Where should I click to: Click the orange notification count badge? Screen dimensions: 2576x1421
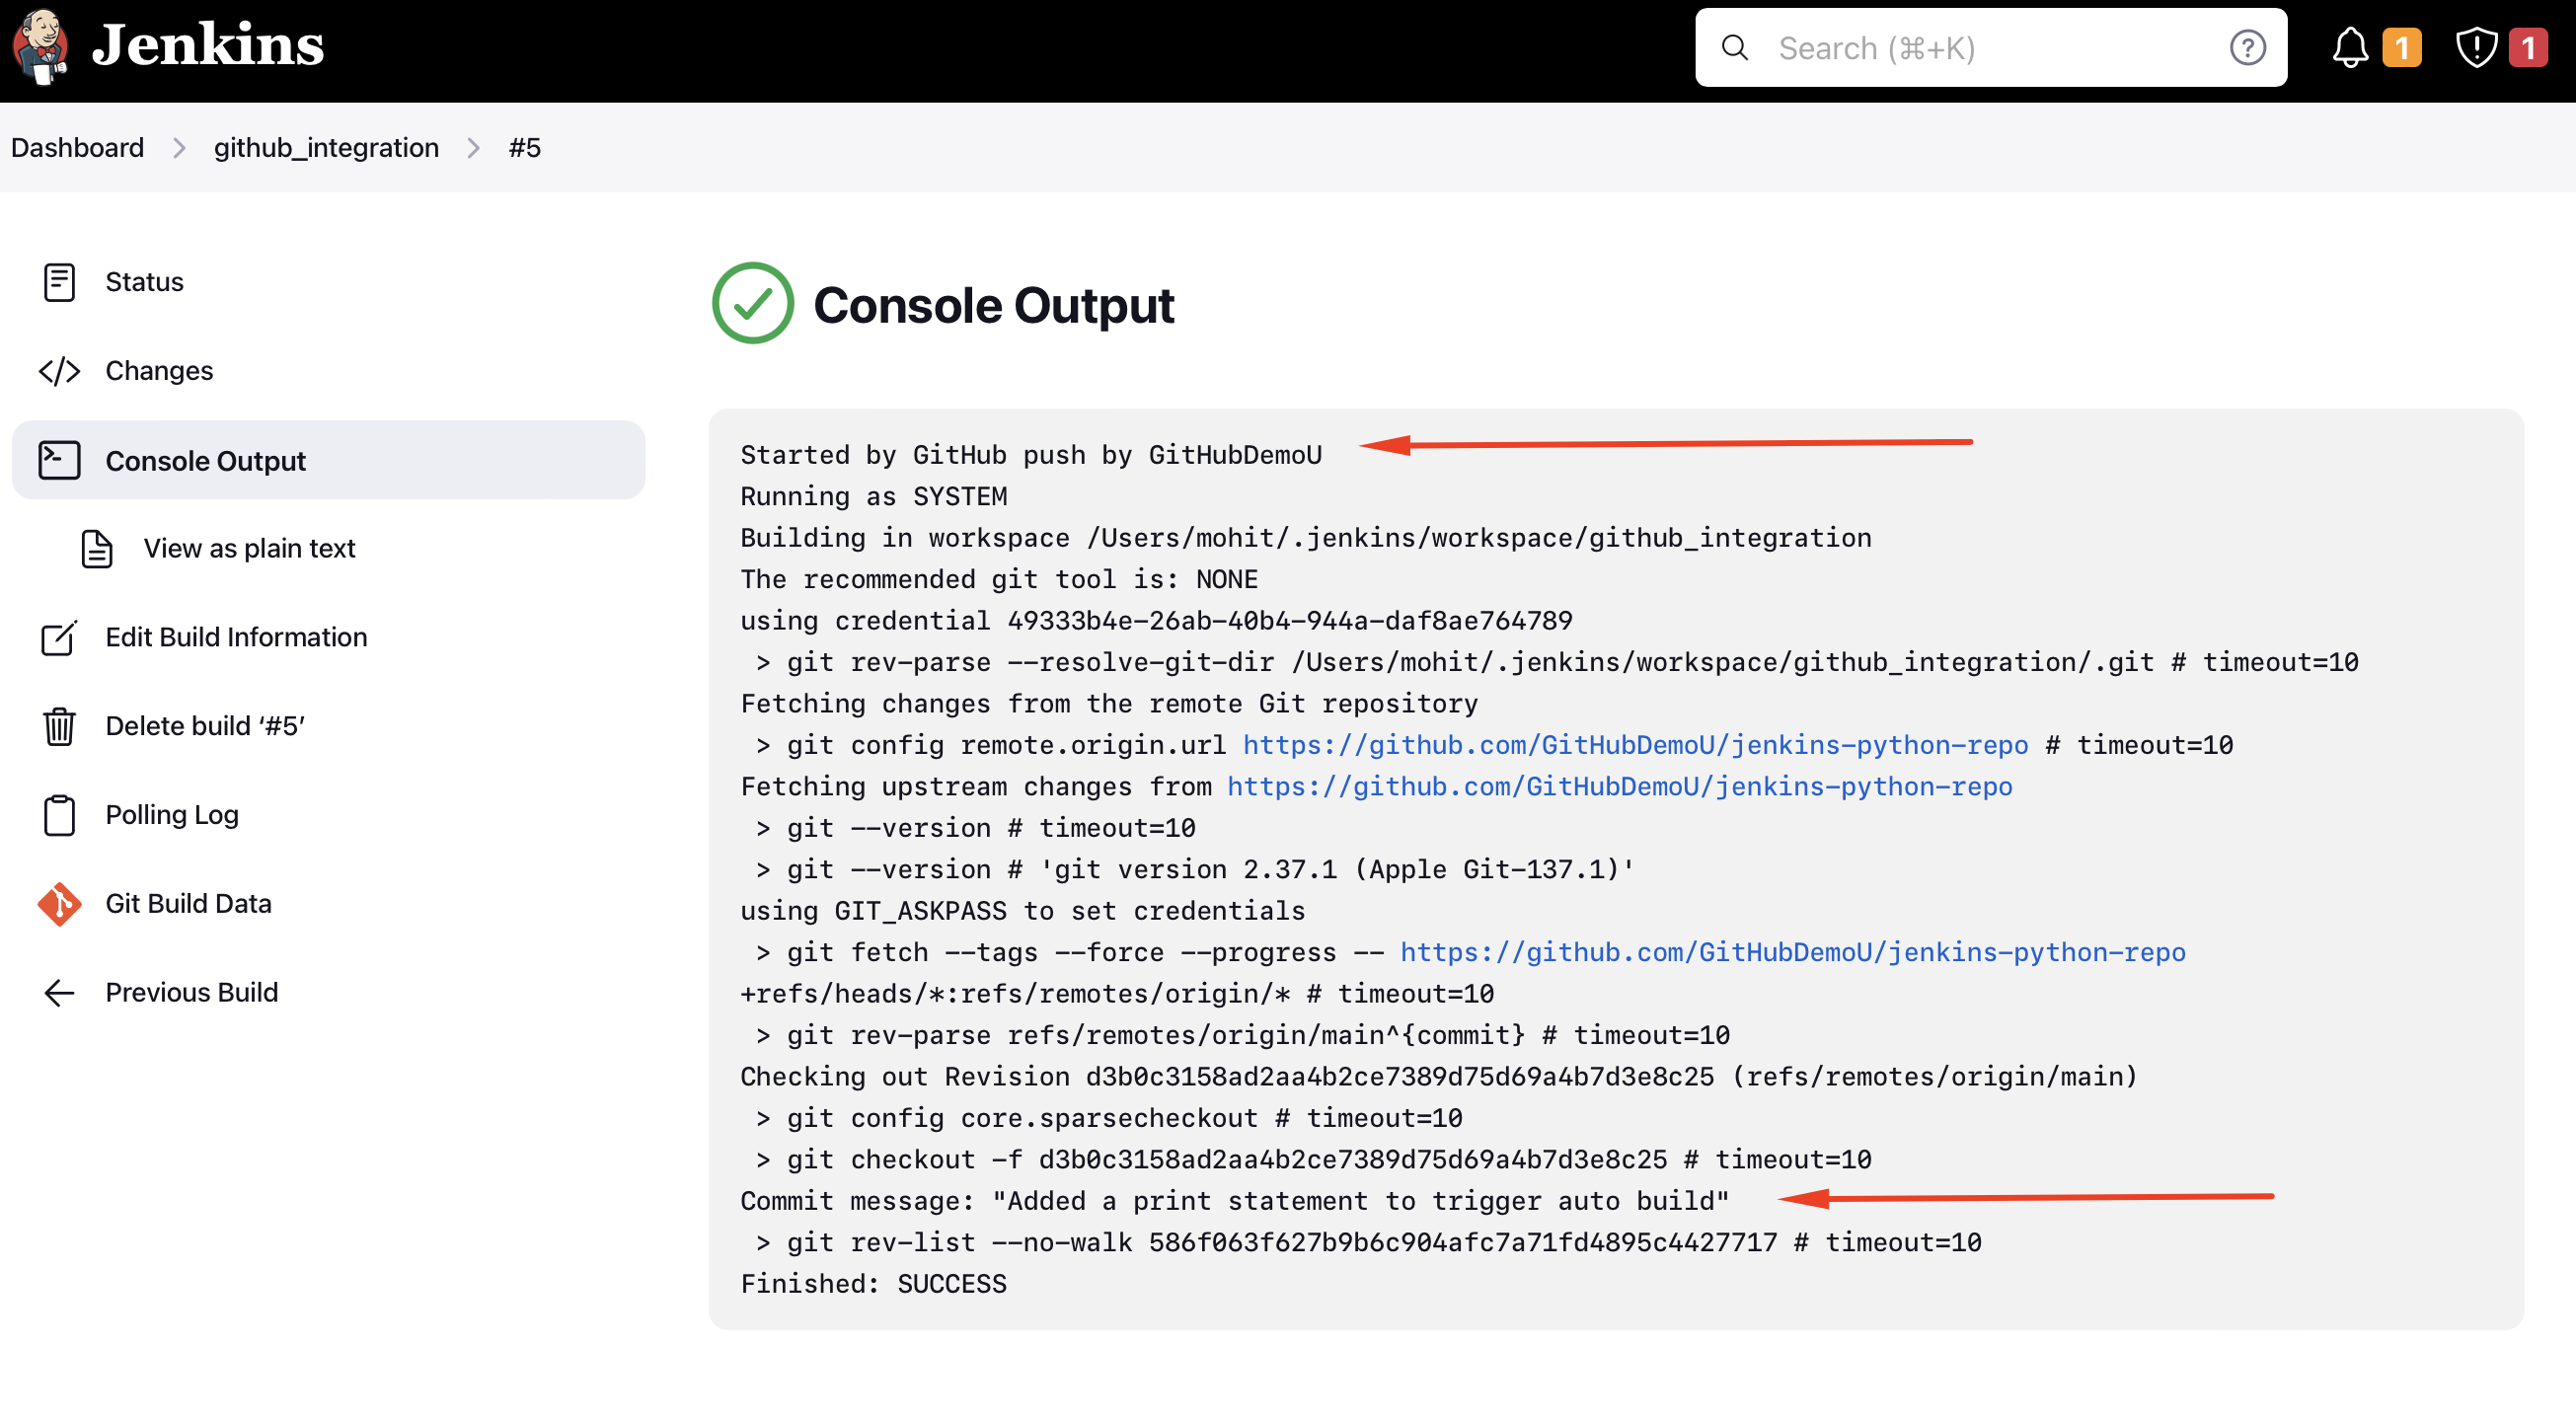2402,48
